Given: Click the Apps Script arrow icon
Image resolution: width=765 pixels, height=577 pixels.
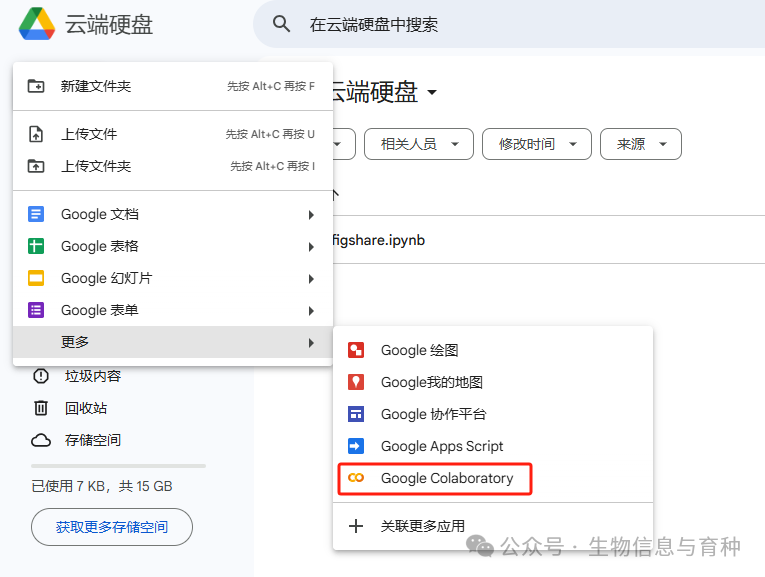Looking at the screenshot, I should point(356,446).
